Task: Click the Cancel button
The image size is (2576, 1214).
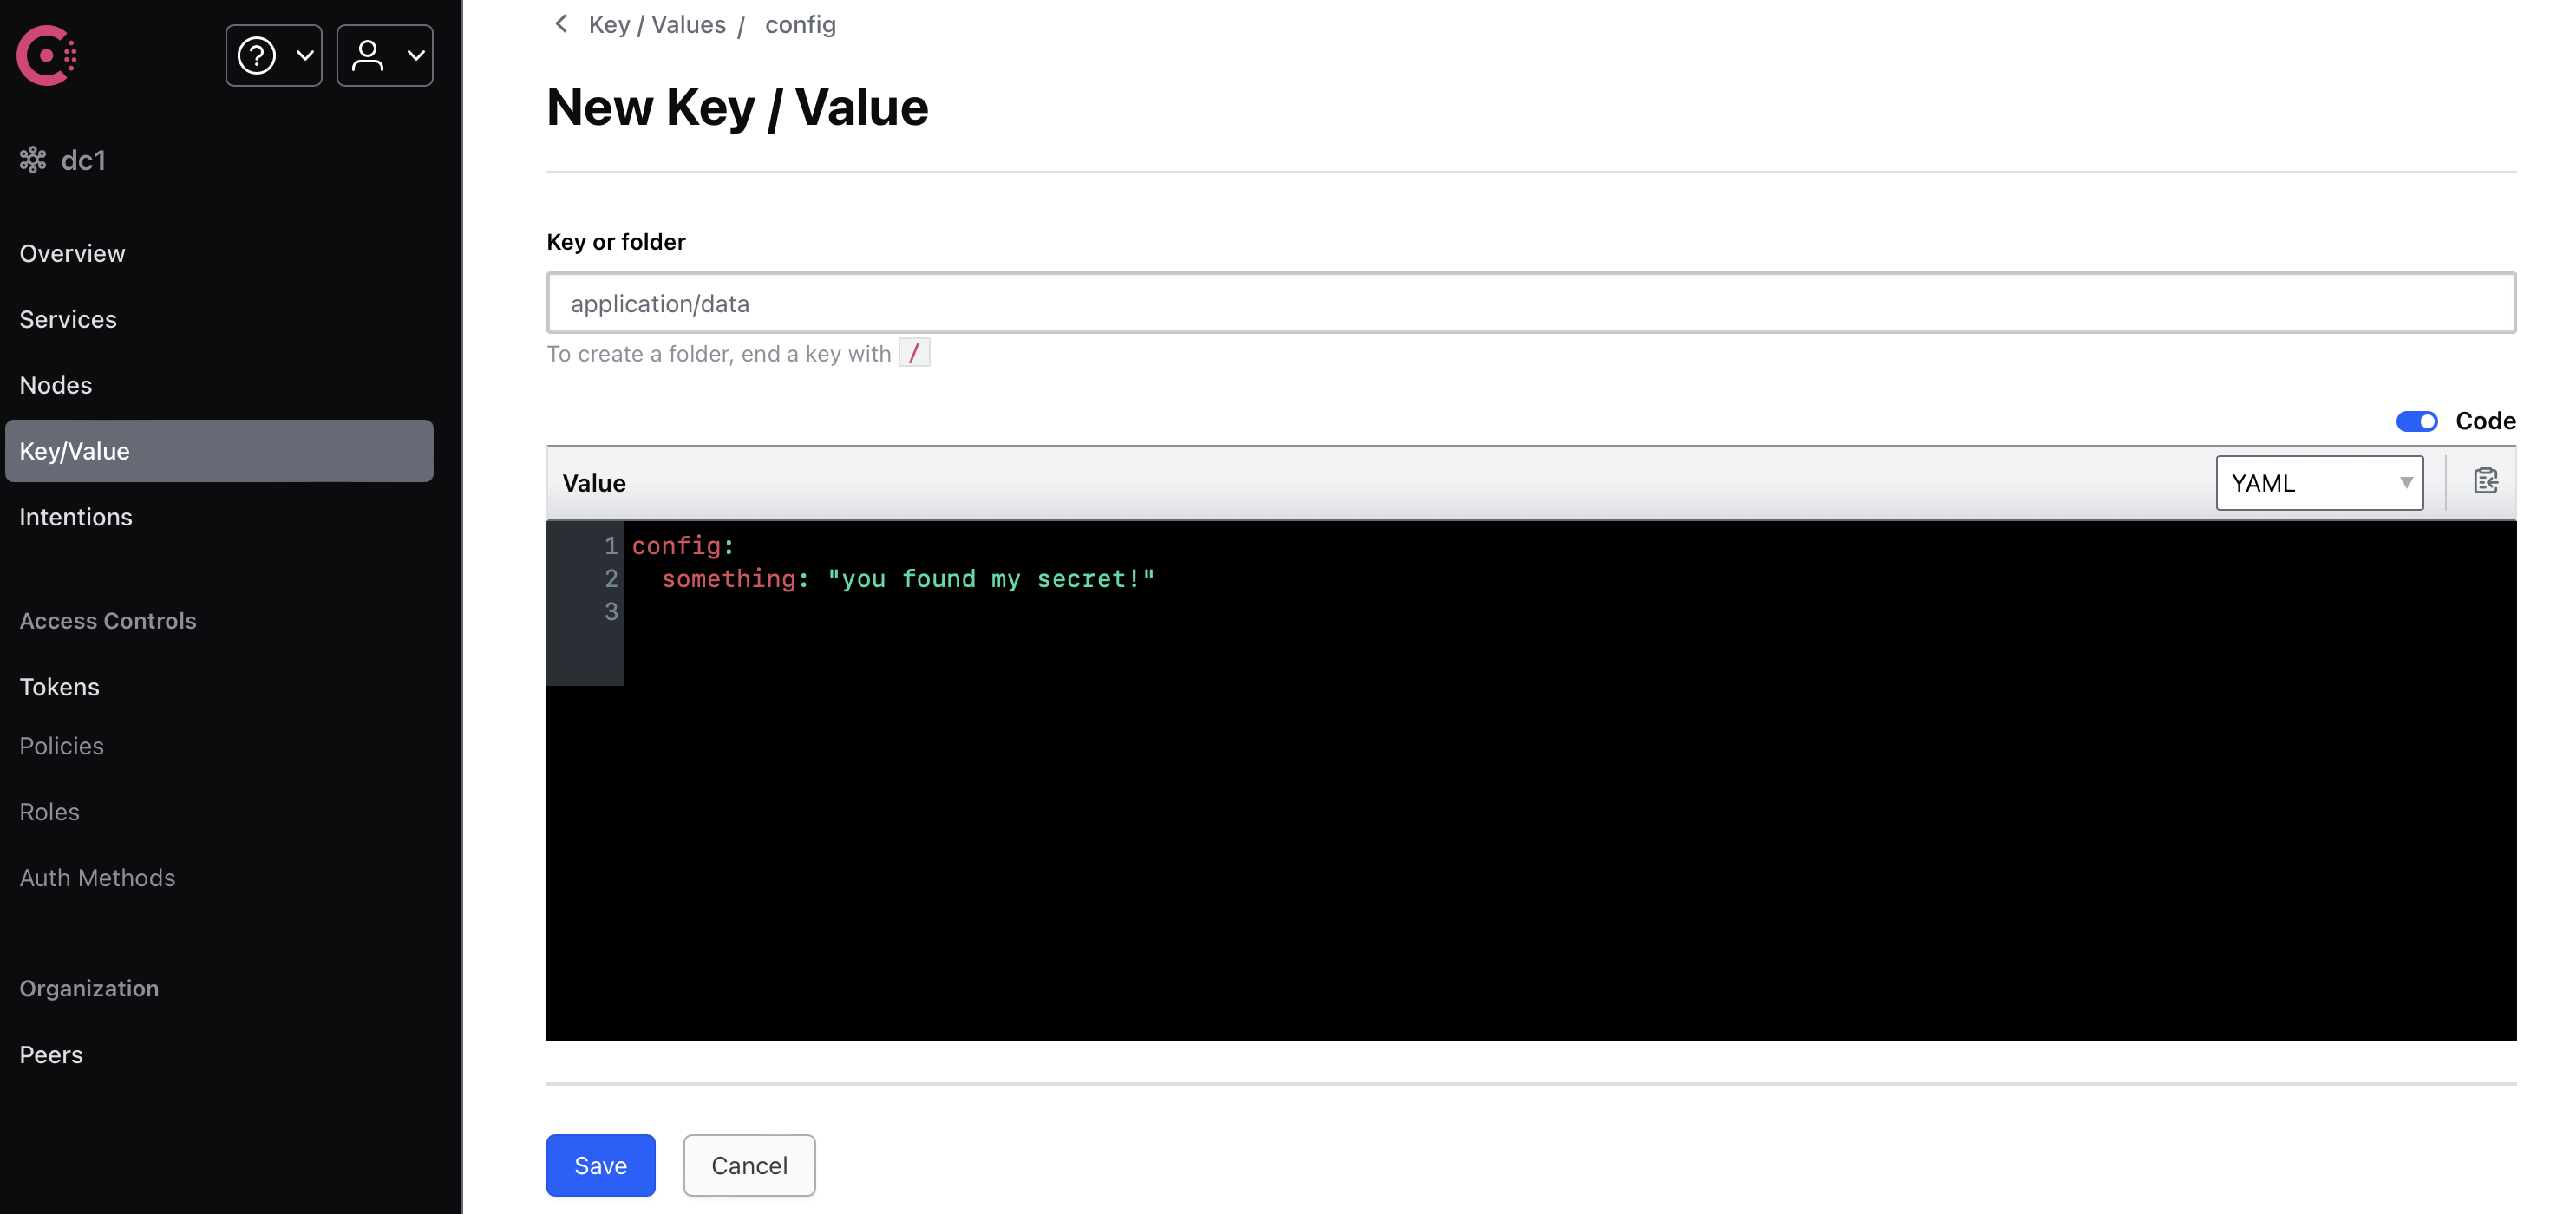Action: (x=749, y=1165)
